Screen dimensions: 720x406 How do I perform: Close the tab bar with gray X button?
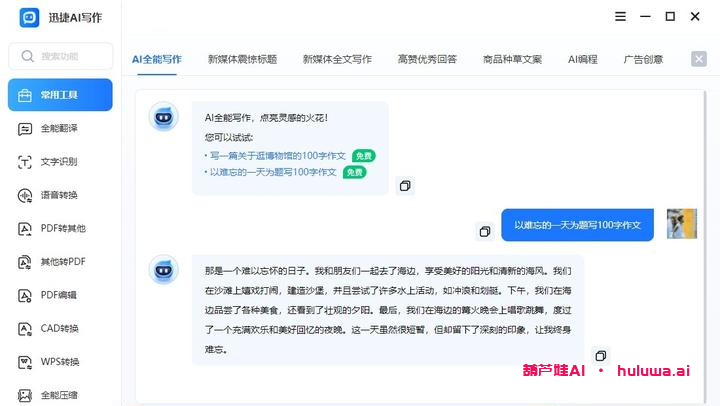pos(699,59)
